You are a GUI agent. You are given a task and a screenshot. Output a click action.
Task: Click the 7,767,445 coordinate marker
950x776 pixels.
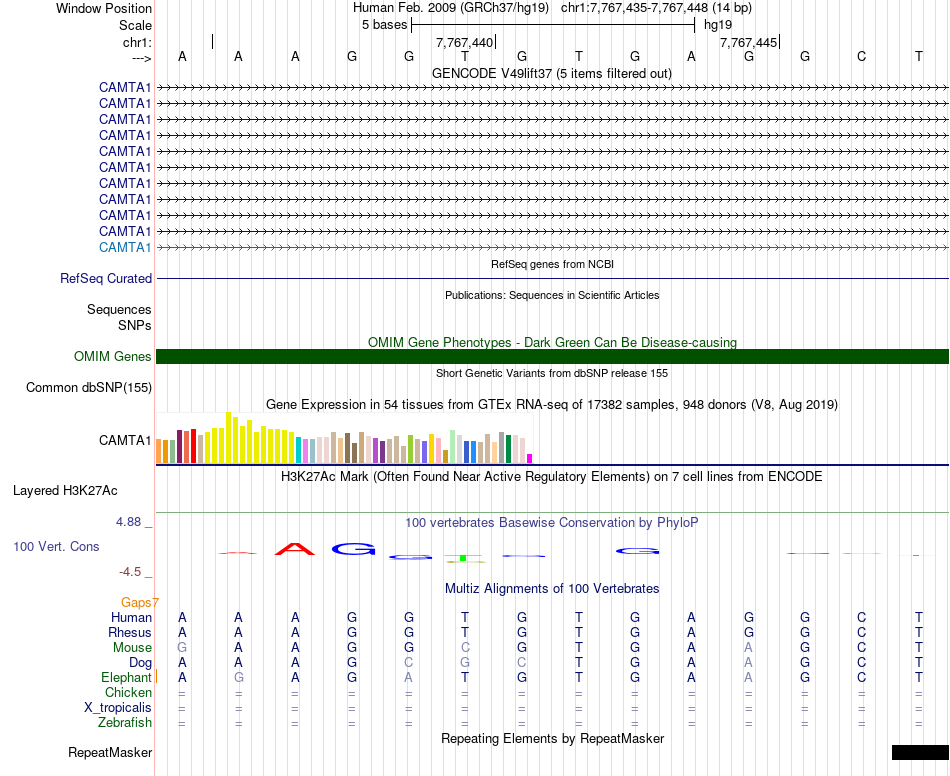click(748, 42)
